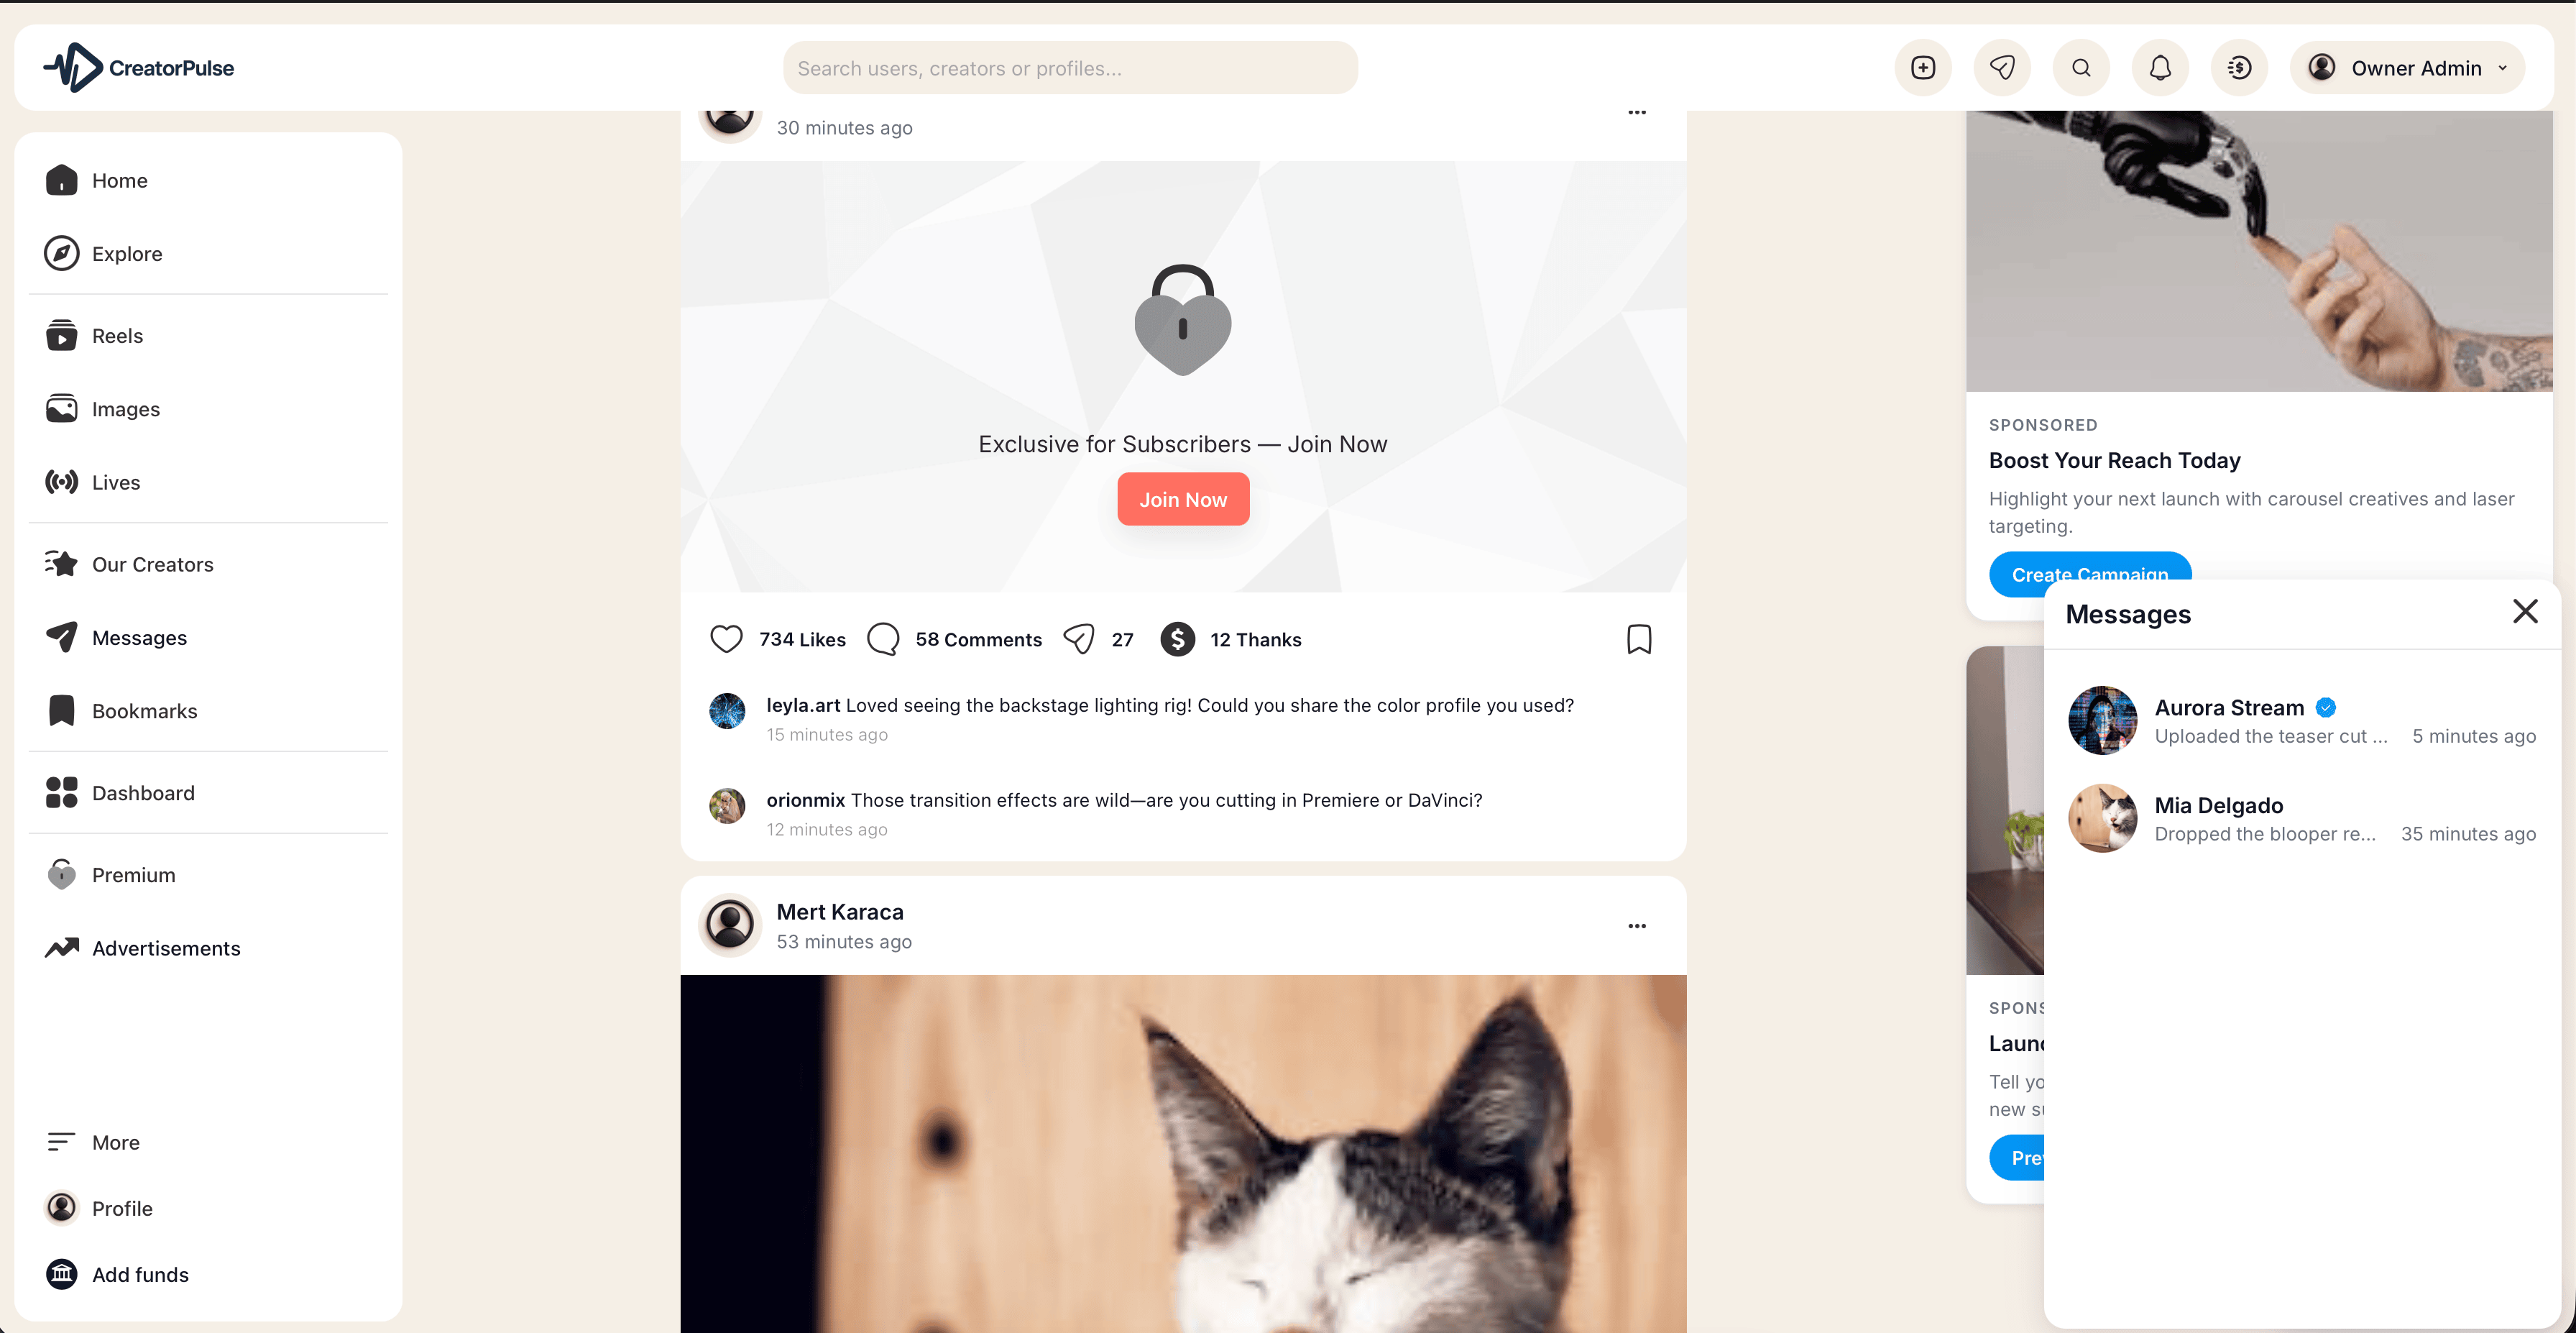Open leyla.art commenter profile link
2576x1333 pixels.
(x=803, y=706)
